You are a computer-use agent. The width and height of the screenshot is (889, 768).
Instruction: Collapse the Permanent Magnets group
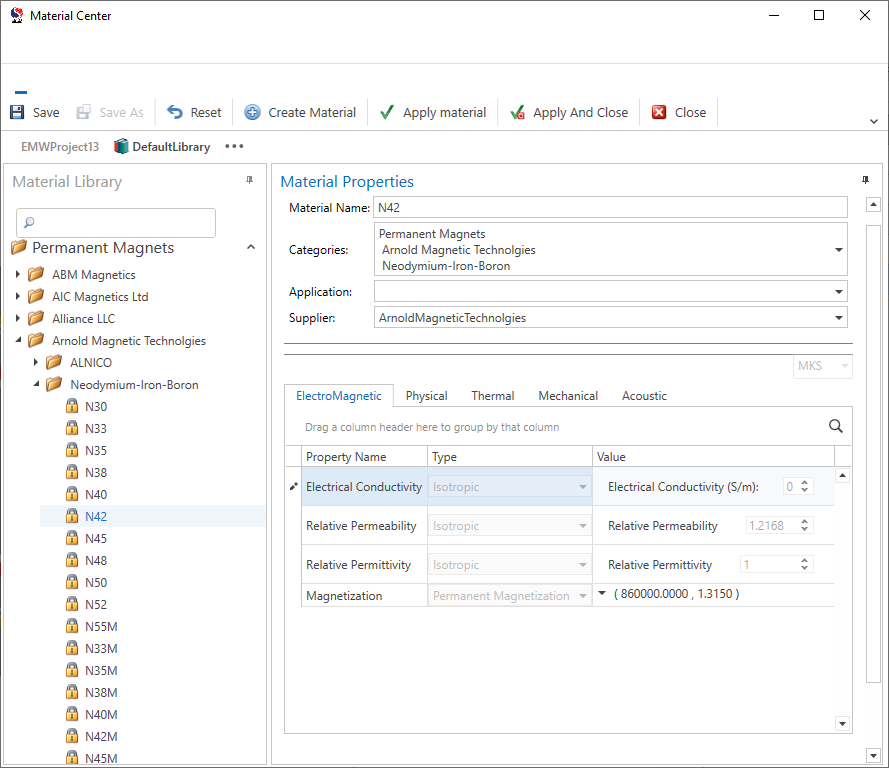point(251,247)
